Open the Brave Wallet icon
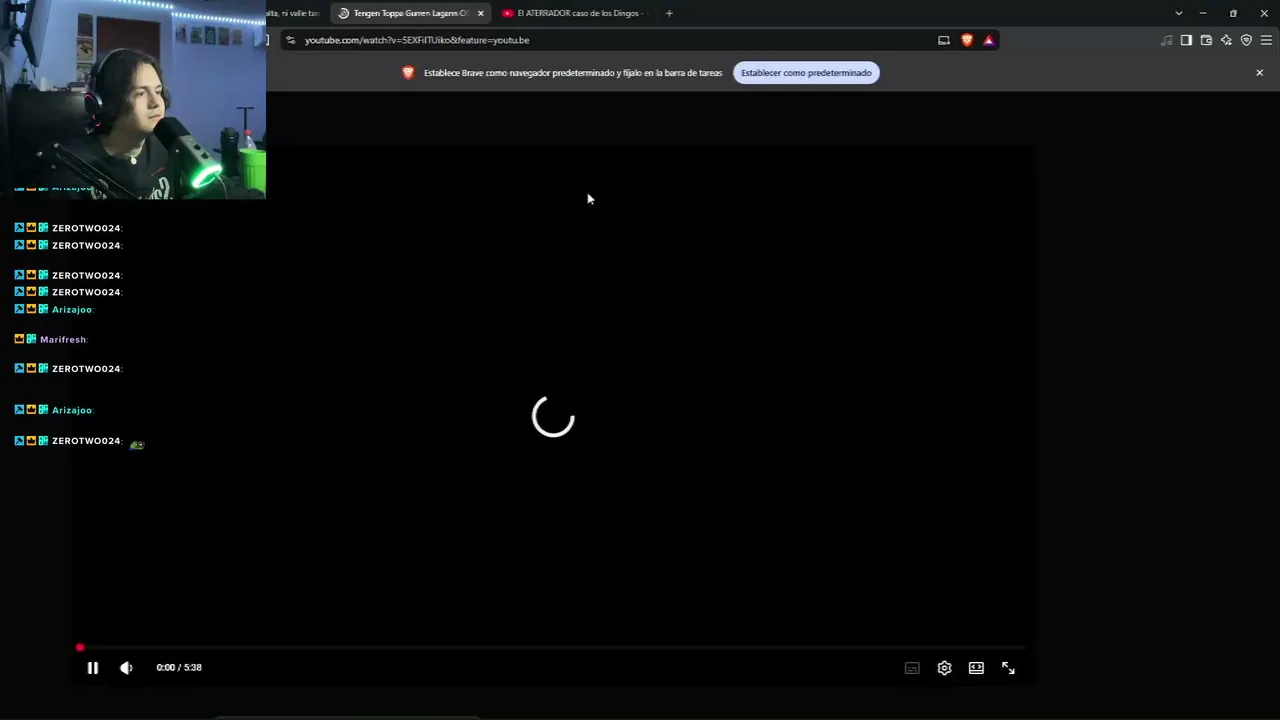The image size is (1280, 720). coord(1206,40)
